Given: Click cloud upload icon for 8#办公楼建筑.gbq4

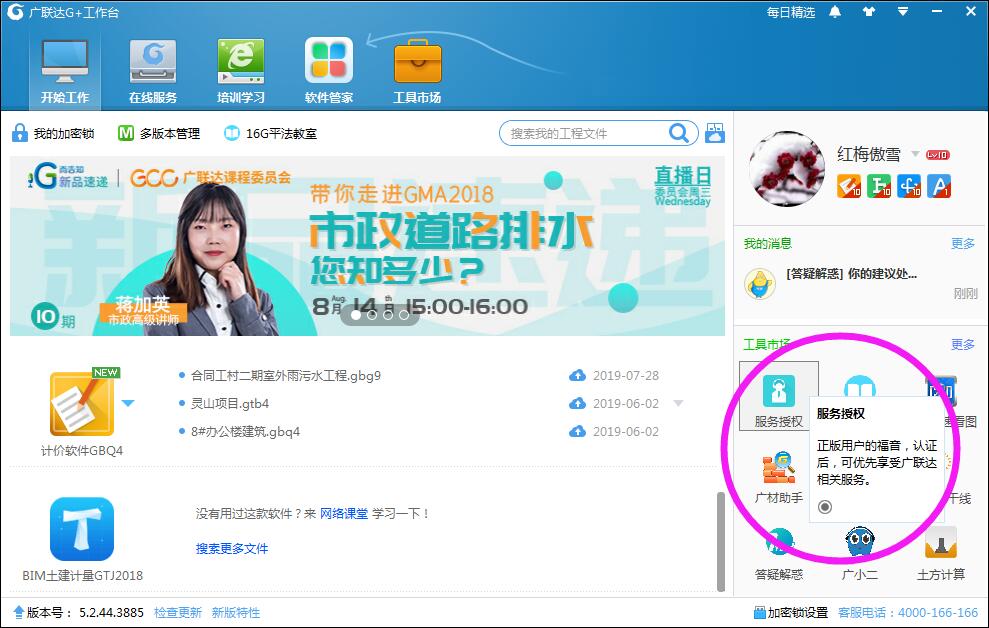Looking at the screenshot, I should click(x=577, y=431).
